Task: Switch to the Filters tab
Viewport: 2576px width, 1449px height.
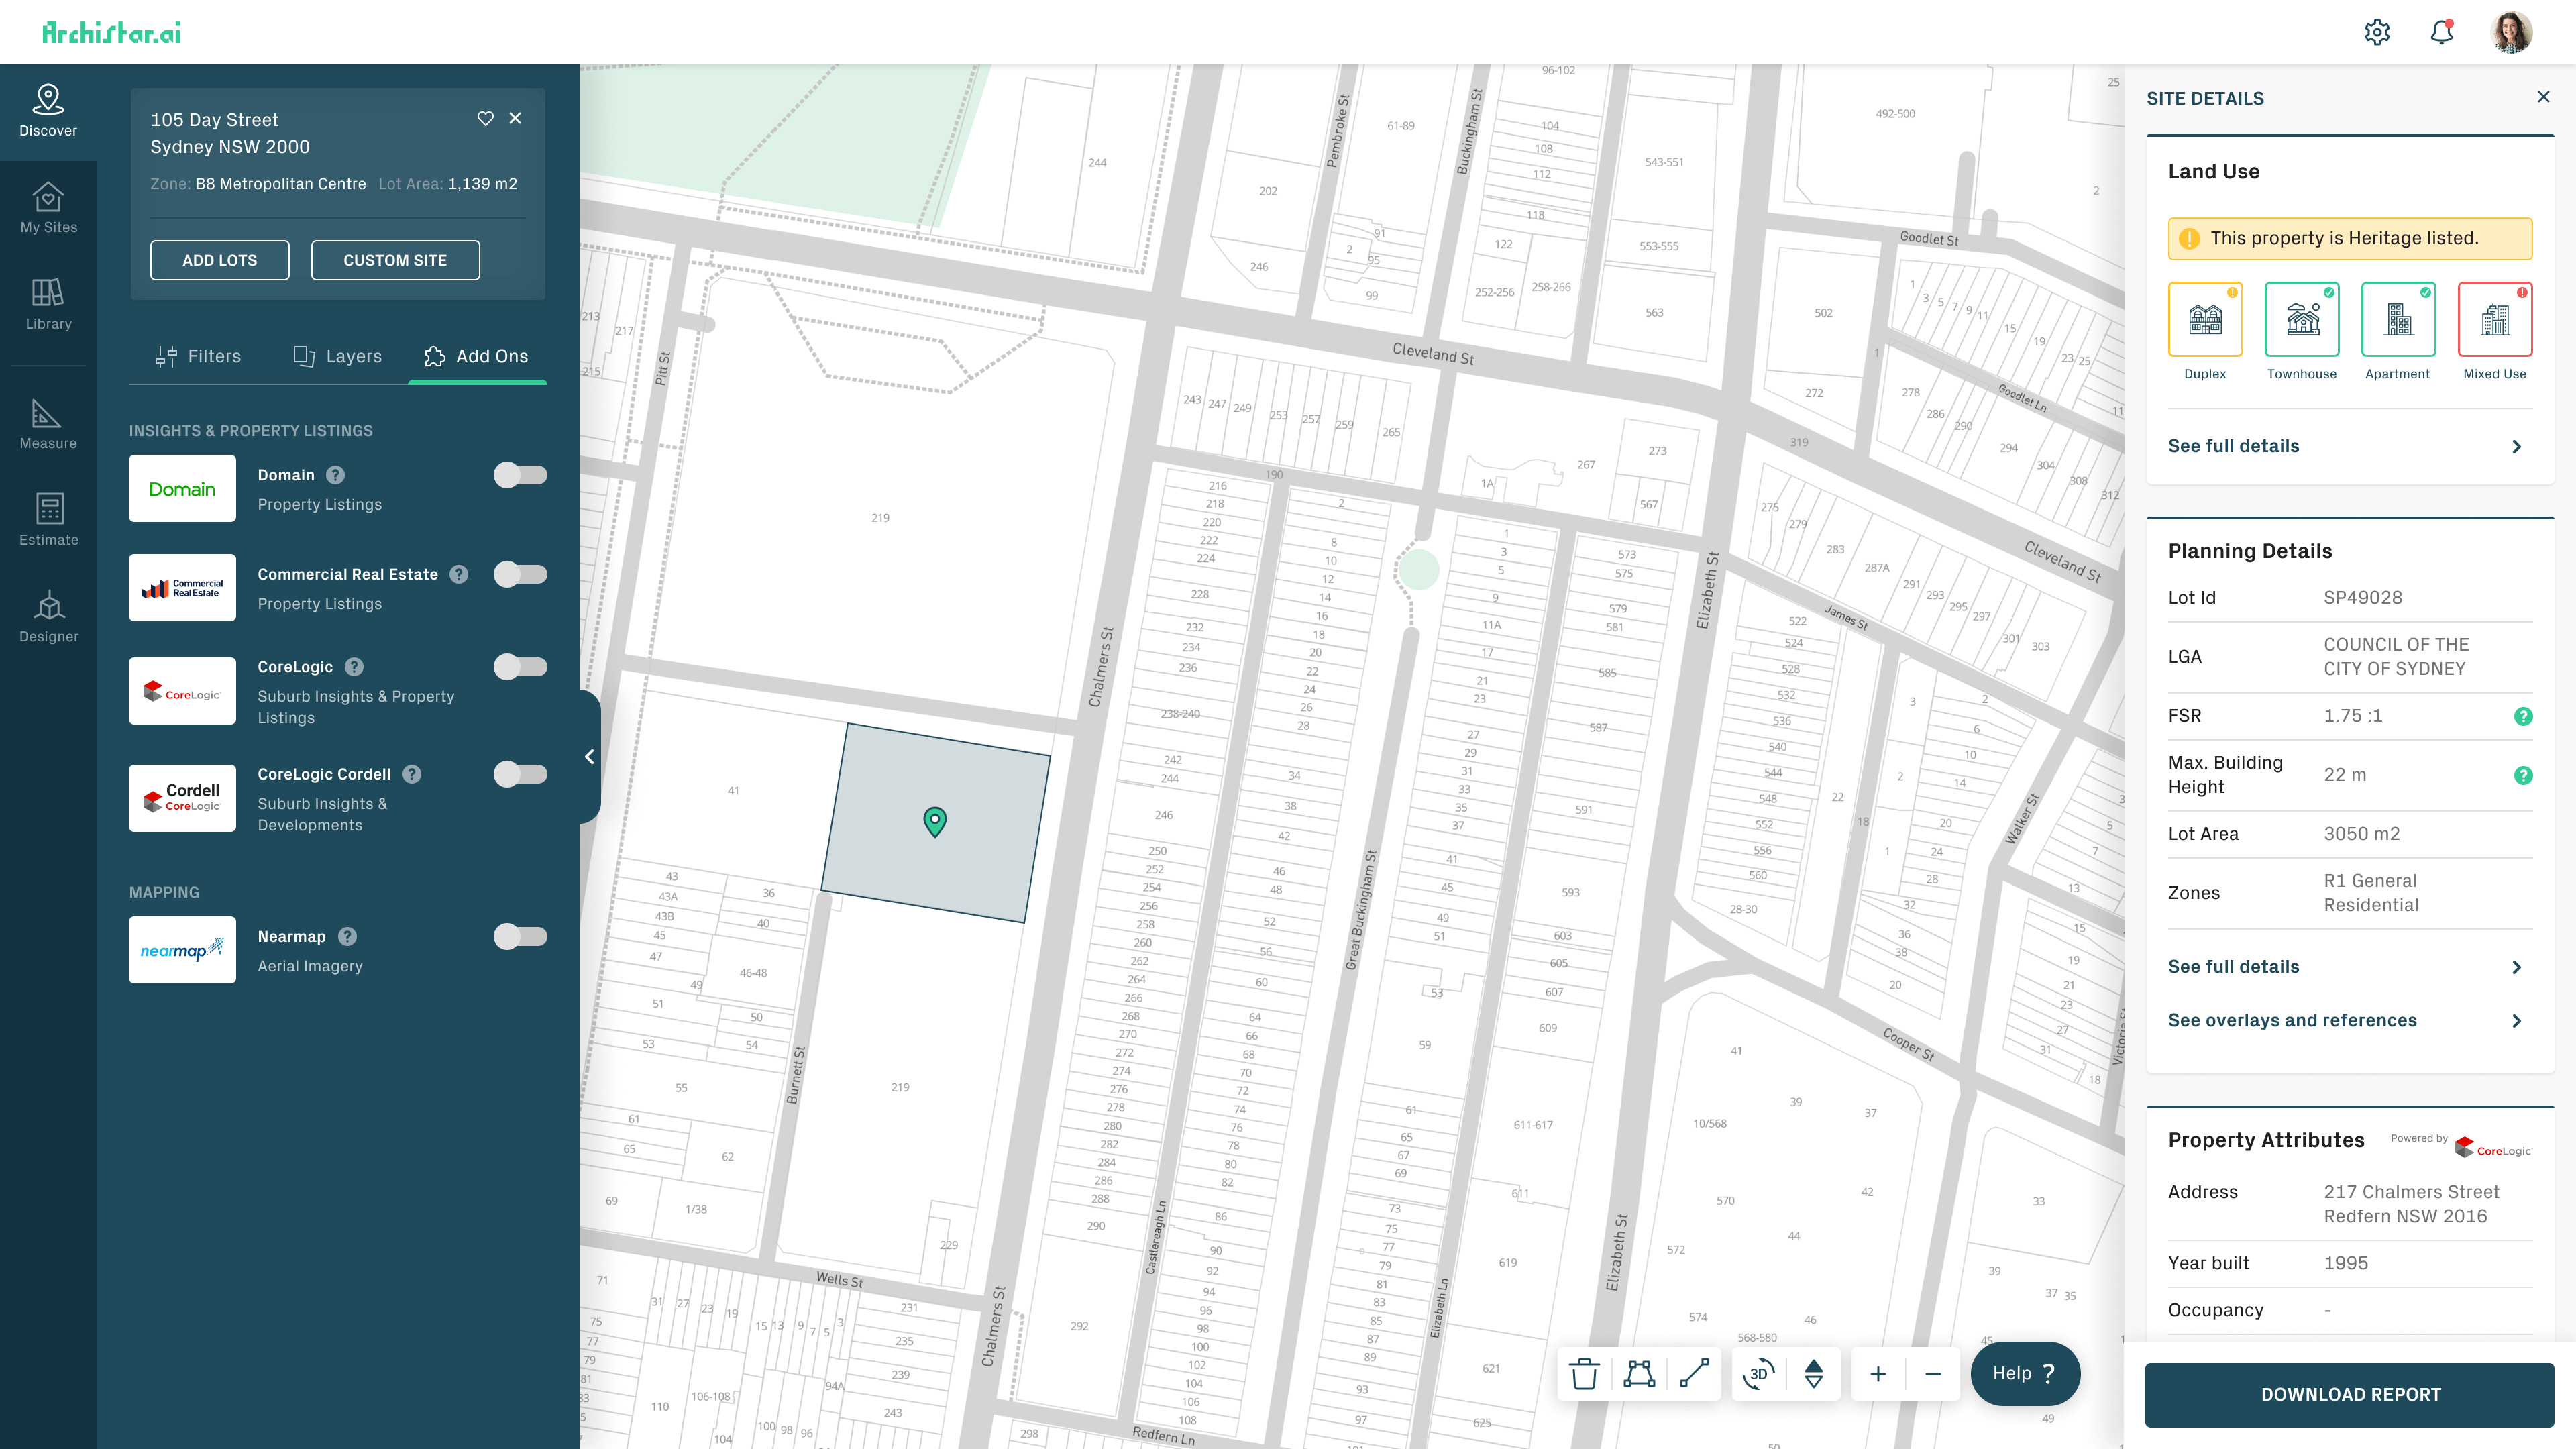Action: [198, 356]
